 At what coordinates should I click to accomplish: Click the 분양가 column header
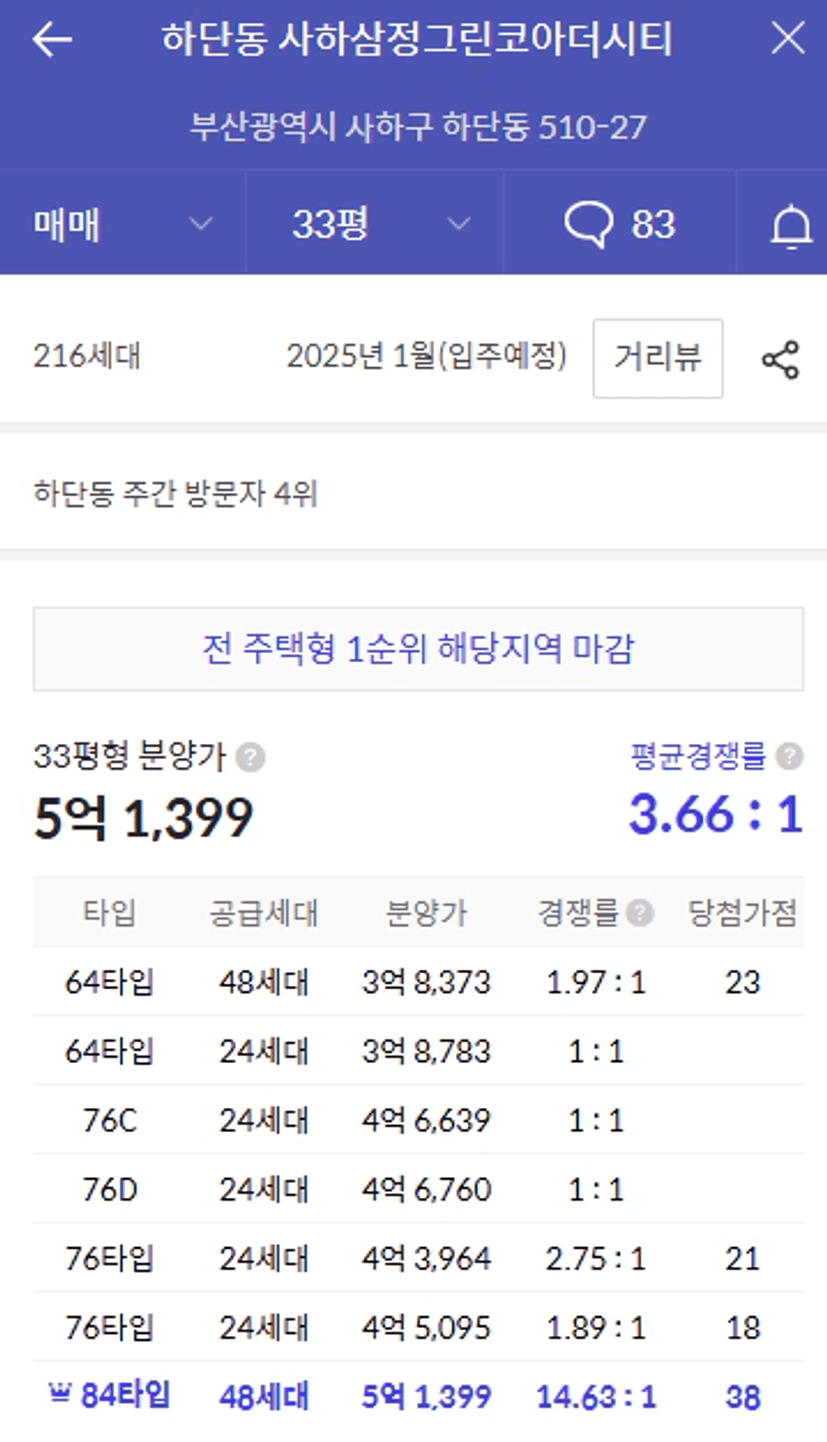[x=427, y=913]
